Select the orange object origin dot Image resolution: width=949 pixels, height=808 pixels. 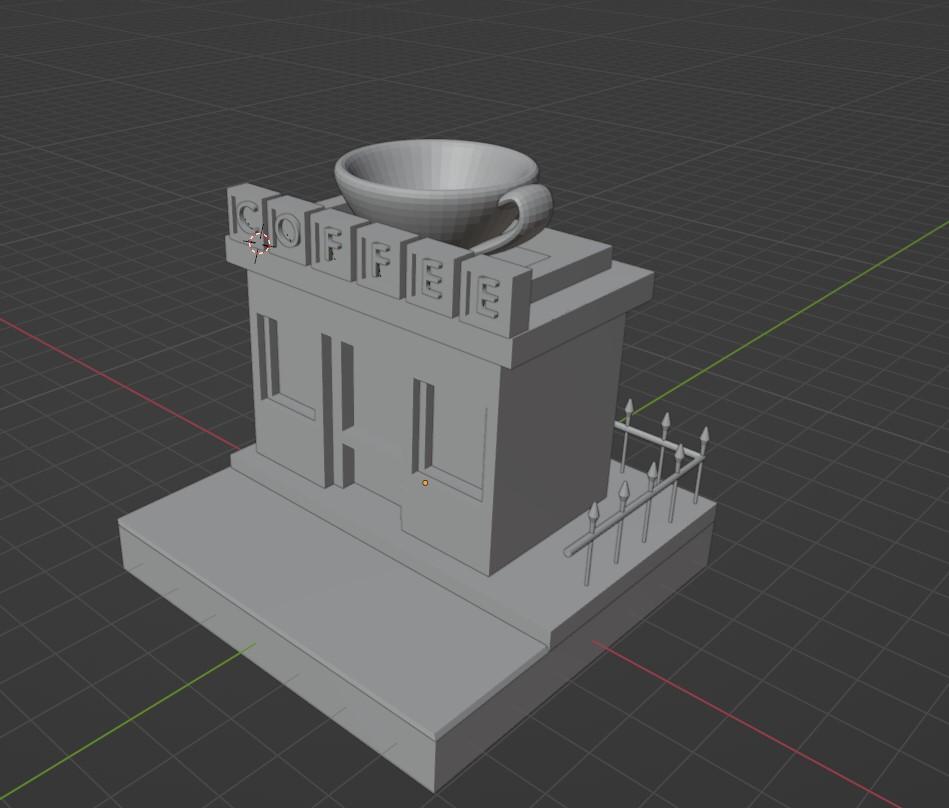point(425,483)
